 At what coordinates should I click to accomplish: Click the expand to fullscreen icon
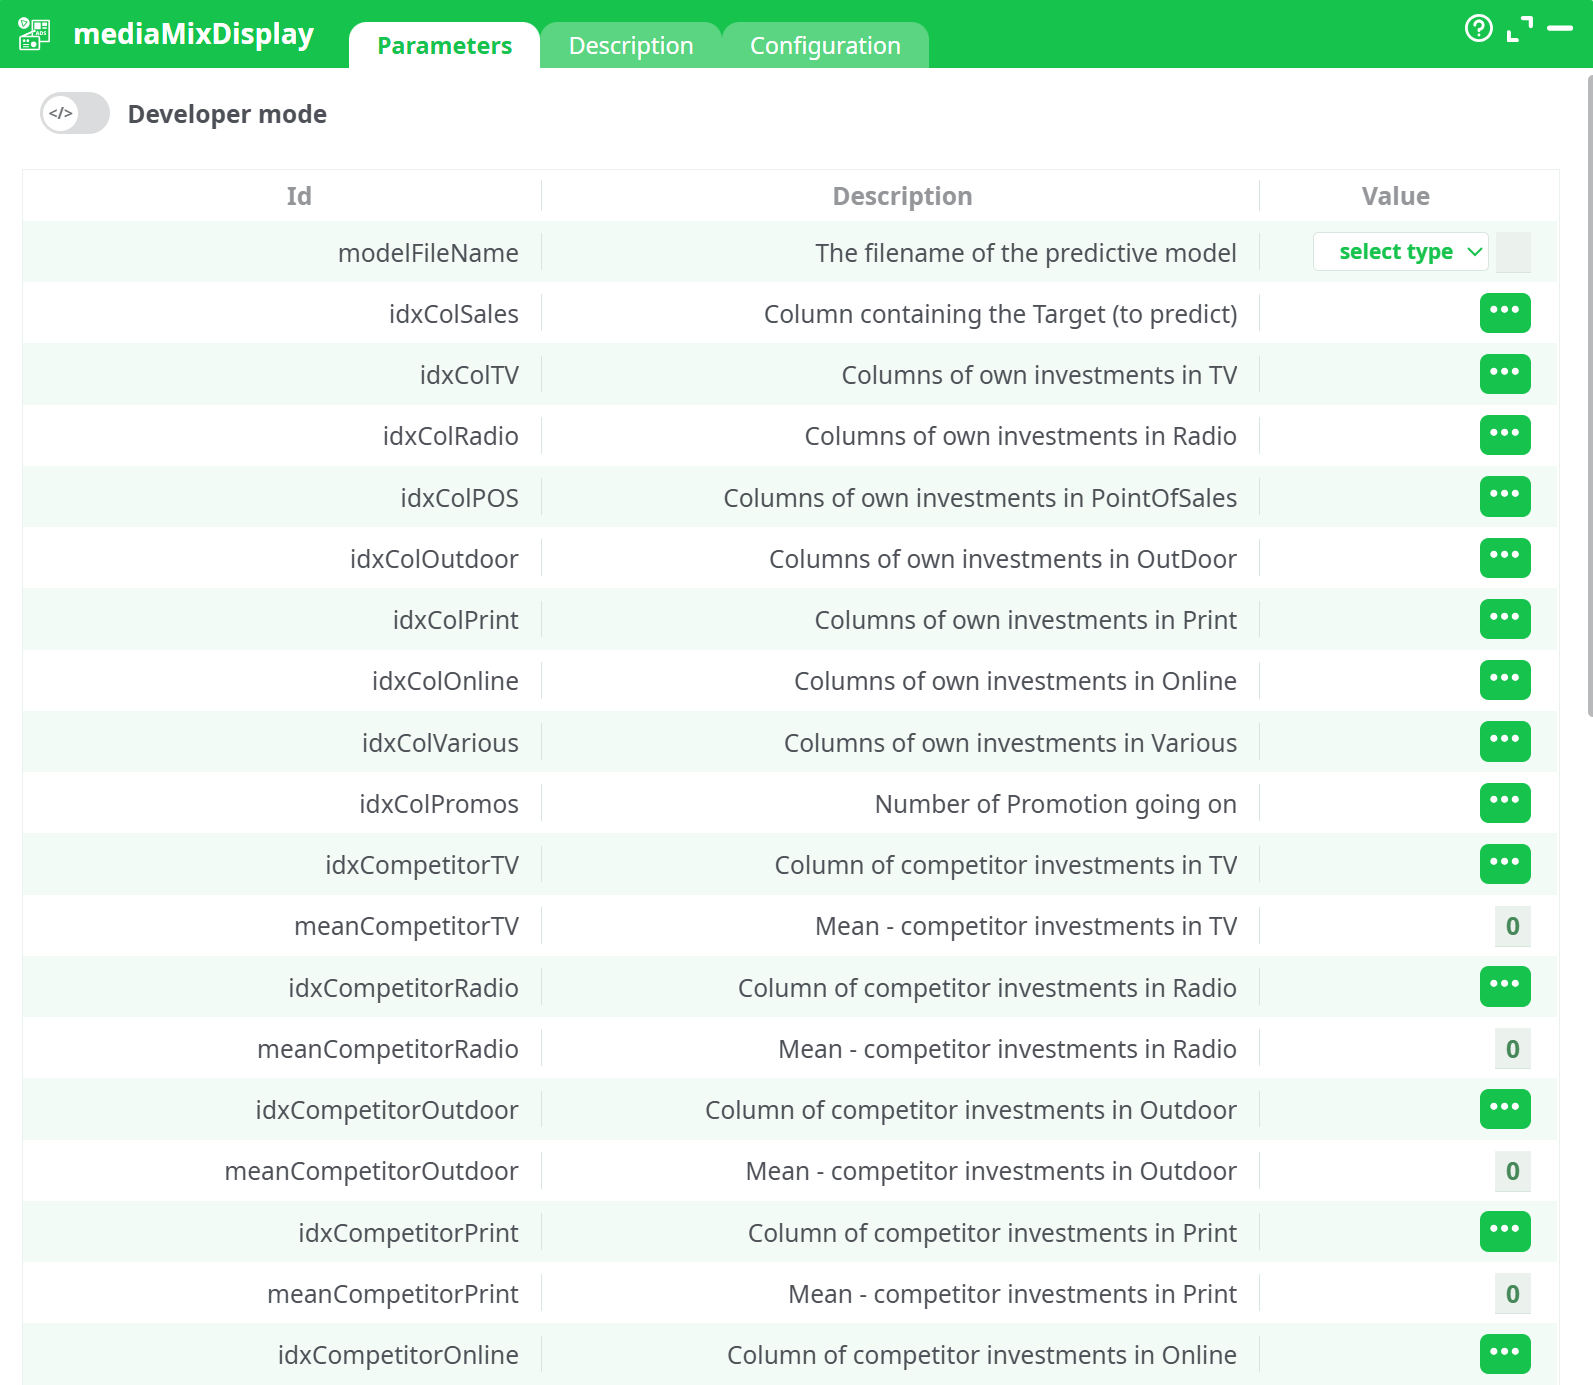[x=1519, y=29]
